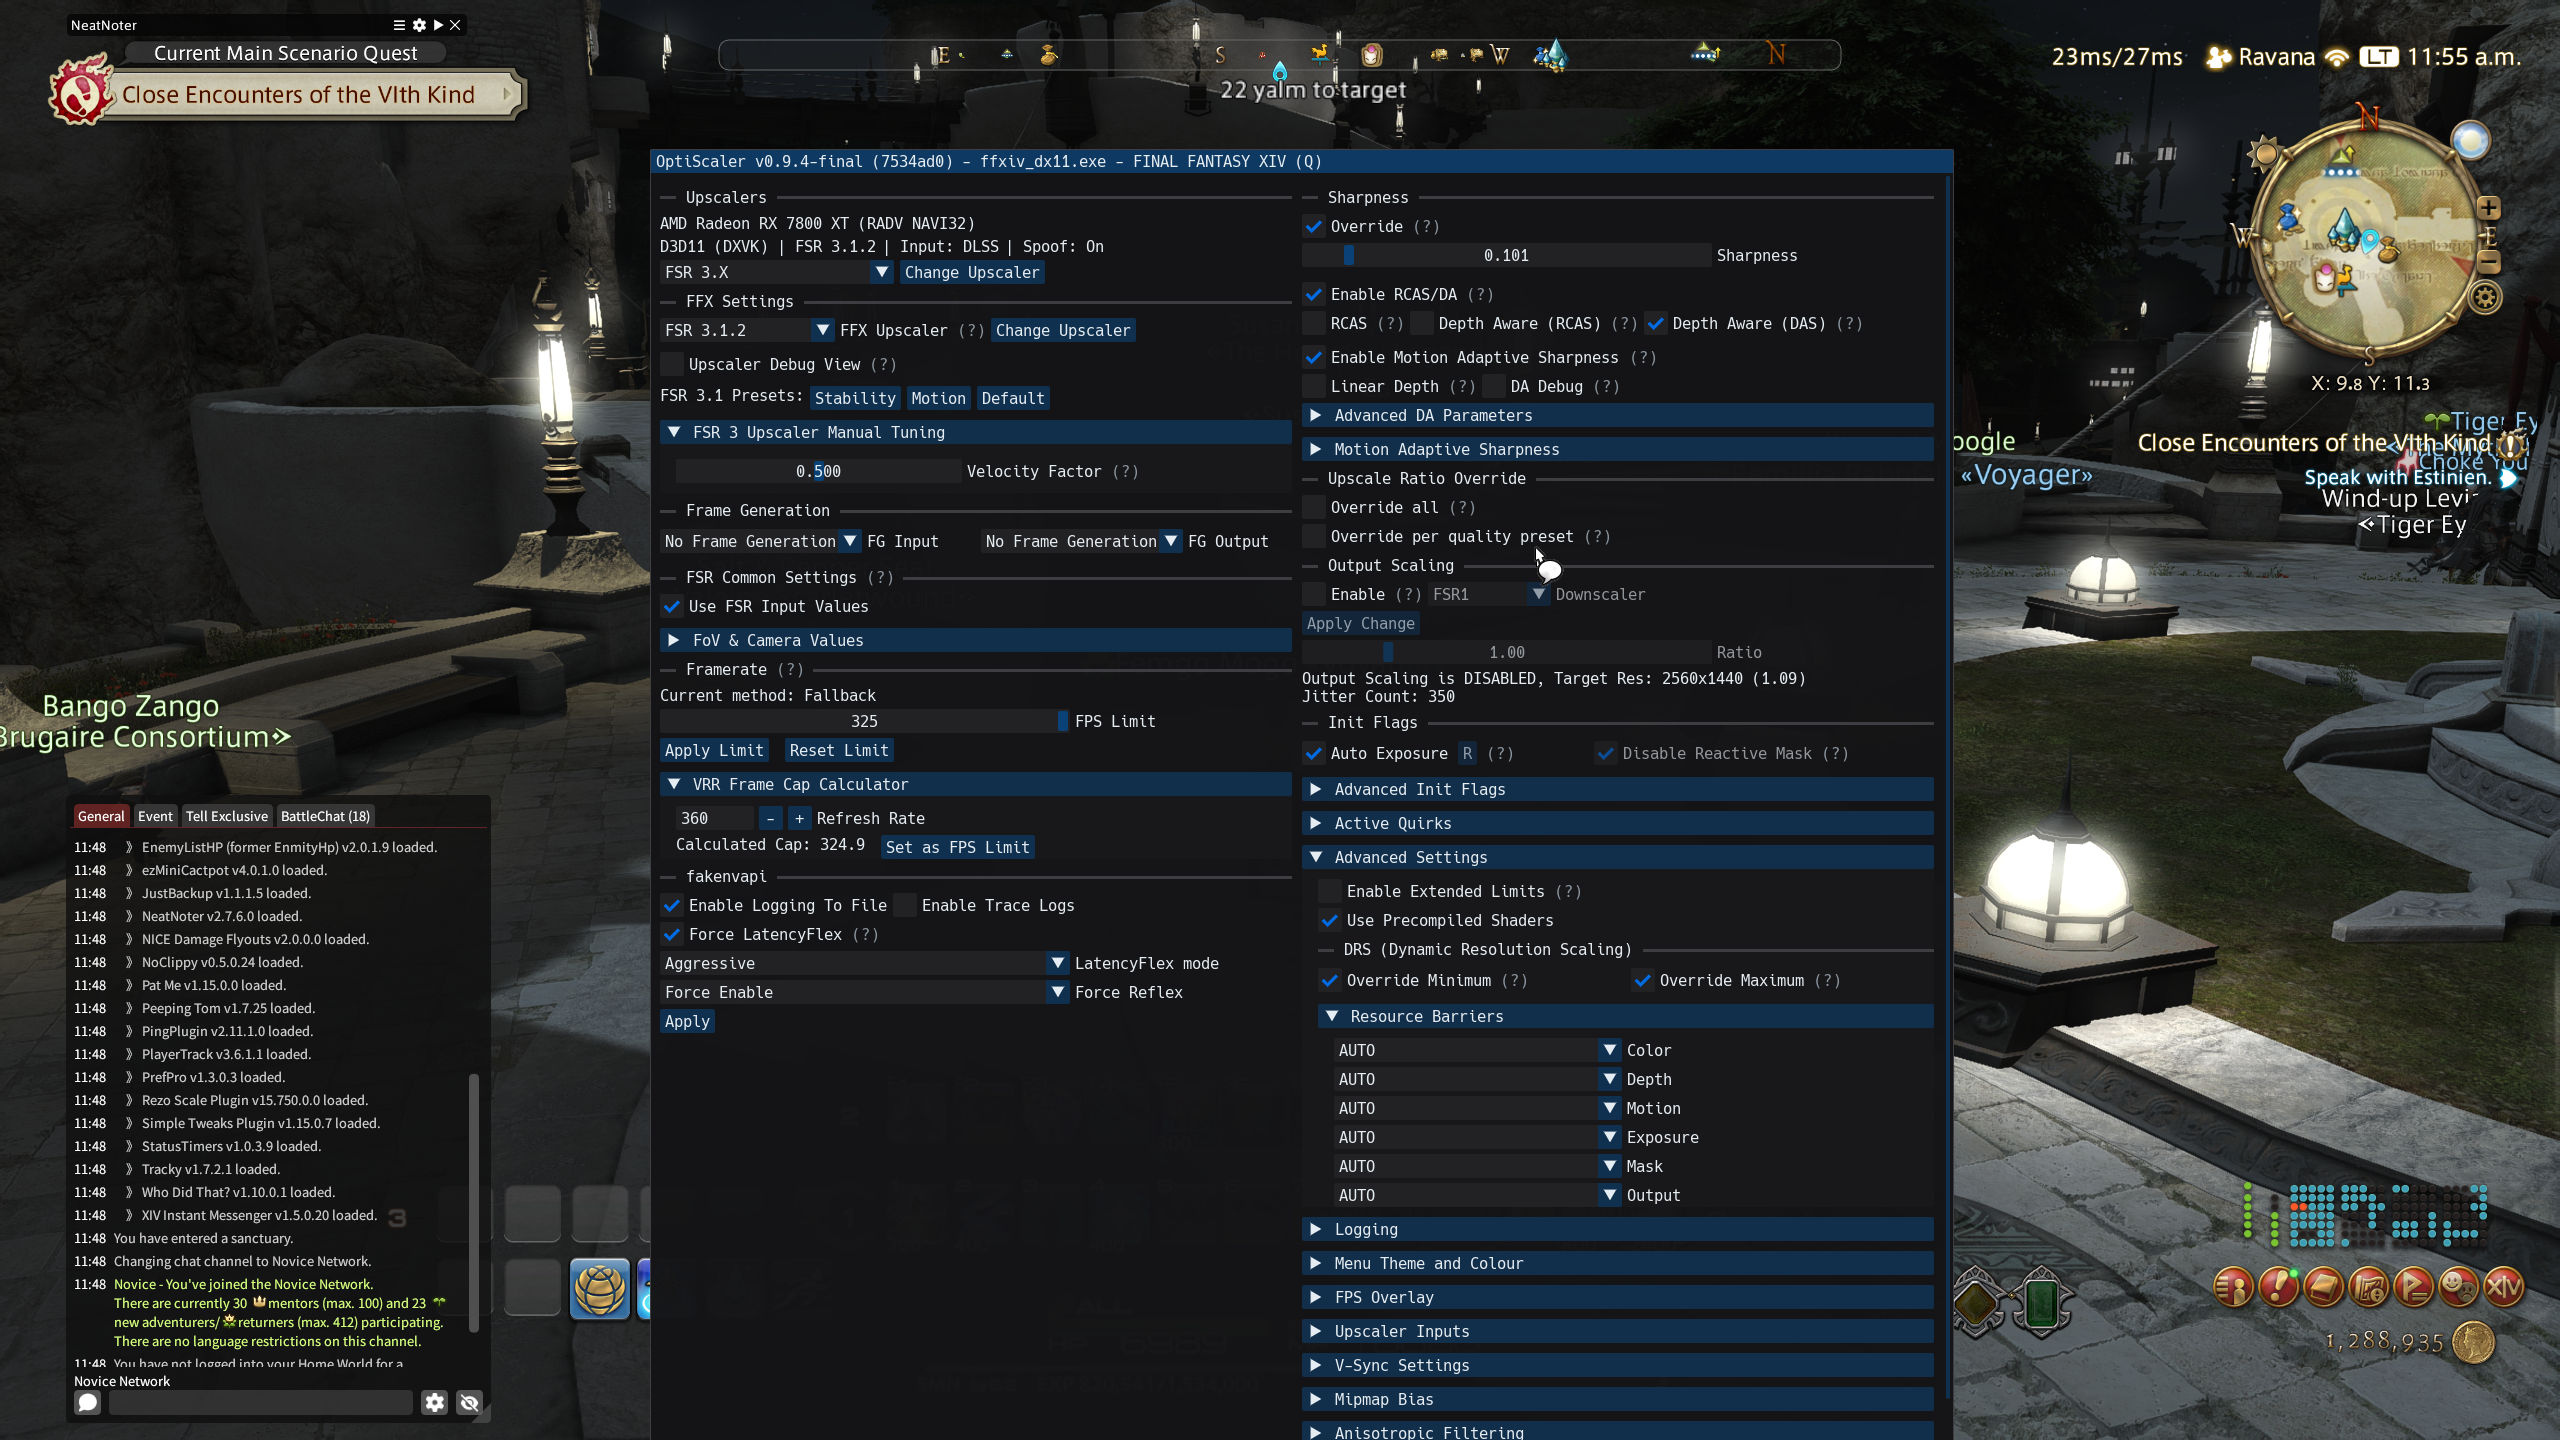Open the Duty menu exclamation icon
Image resolution: width=2560 pixels, height=1440 pixels.
[2278, 1287]
